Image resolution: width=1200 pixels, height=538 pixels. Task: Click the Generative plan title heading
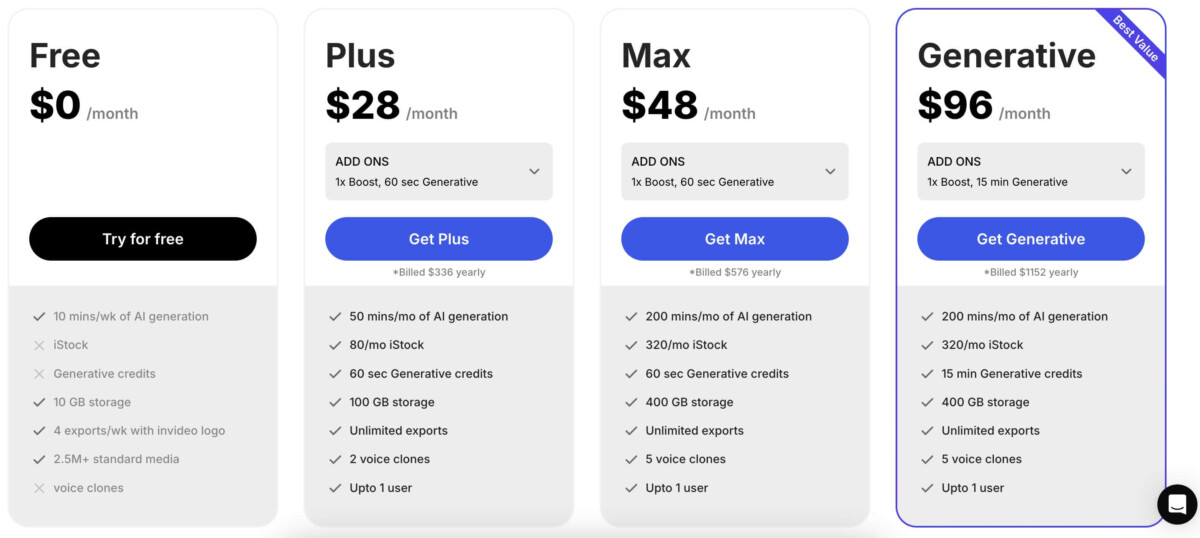pyautogui.click(x=1006, y=56)
